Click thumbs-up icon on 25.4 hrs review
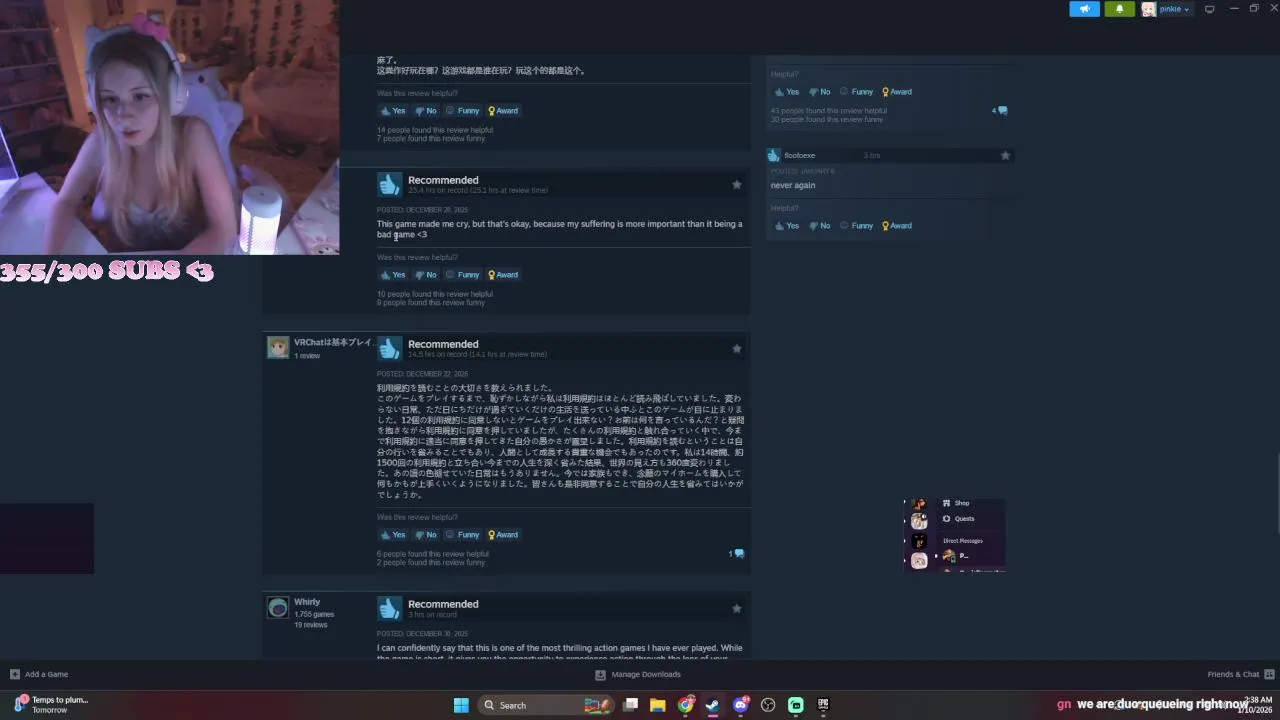Image resolution: width=1280 pixels, height=720 pixels. click(389, 184)
